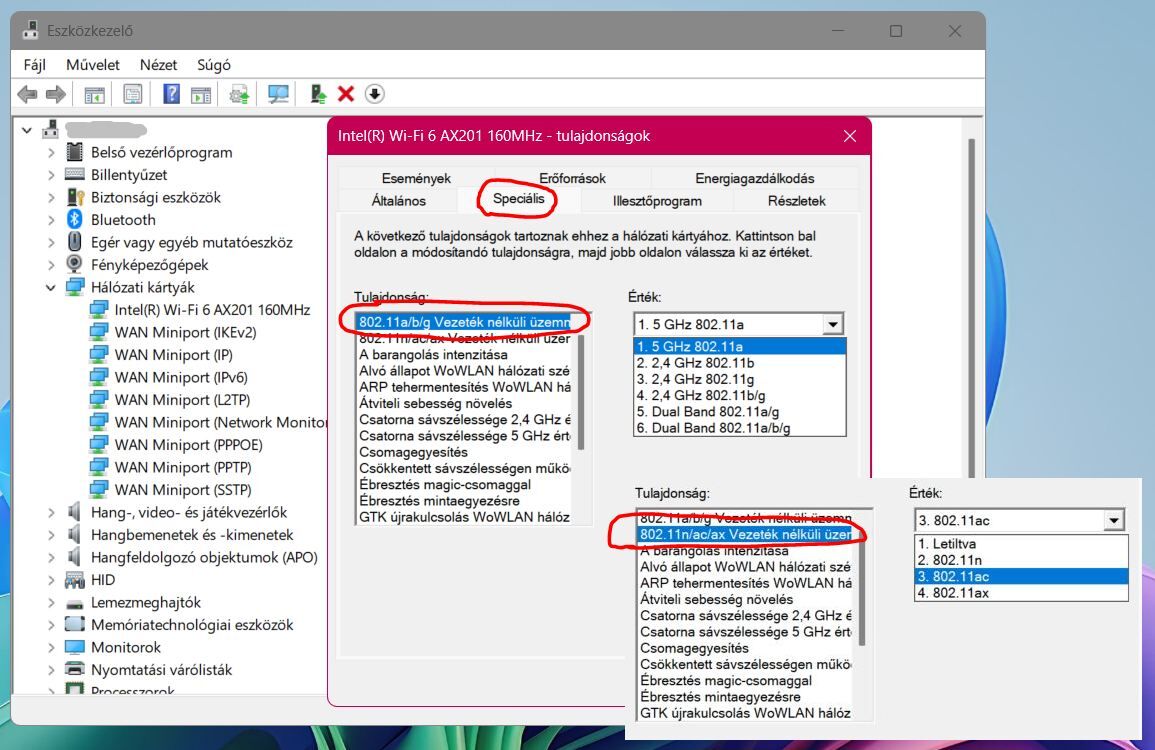Click the Fényképezőgépek camera icon
Screen dimensions: 1155x750
[74, 264]
